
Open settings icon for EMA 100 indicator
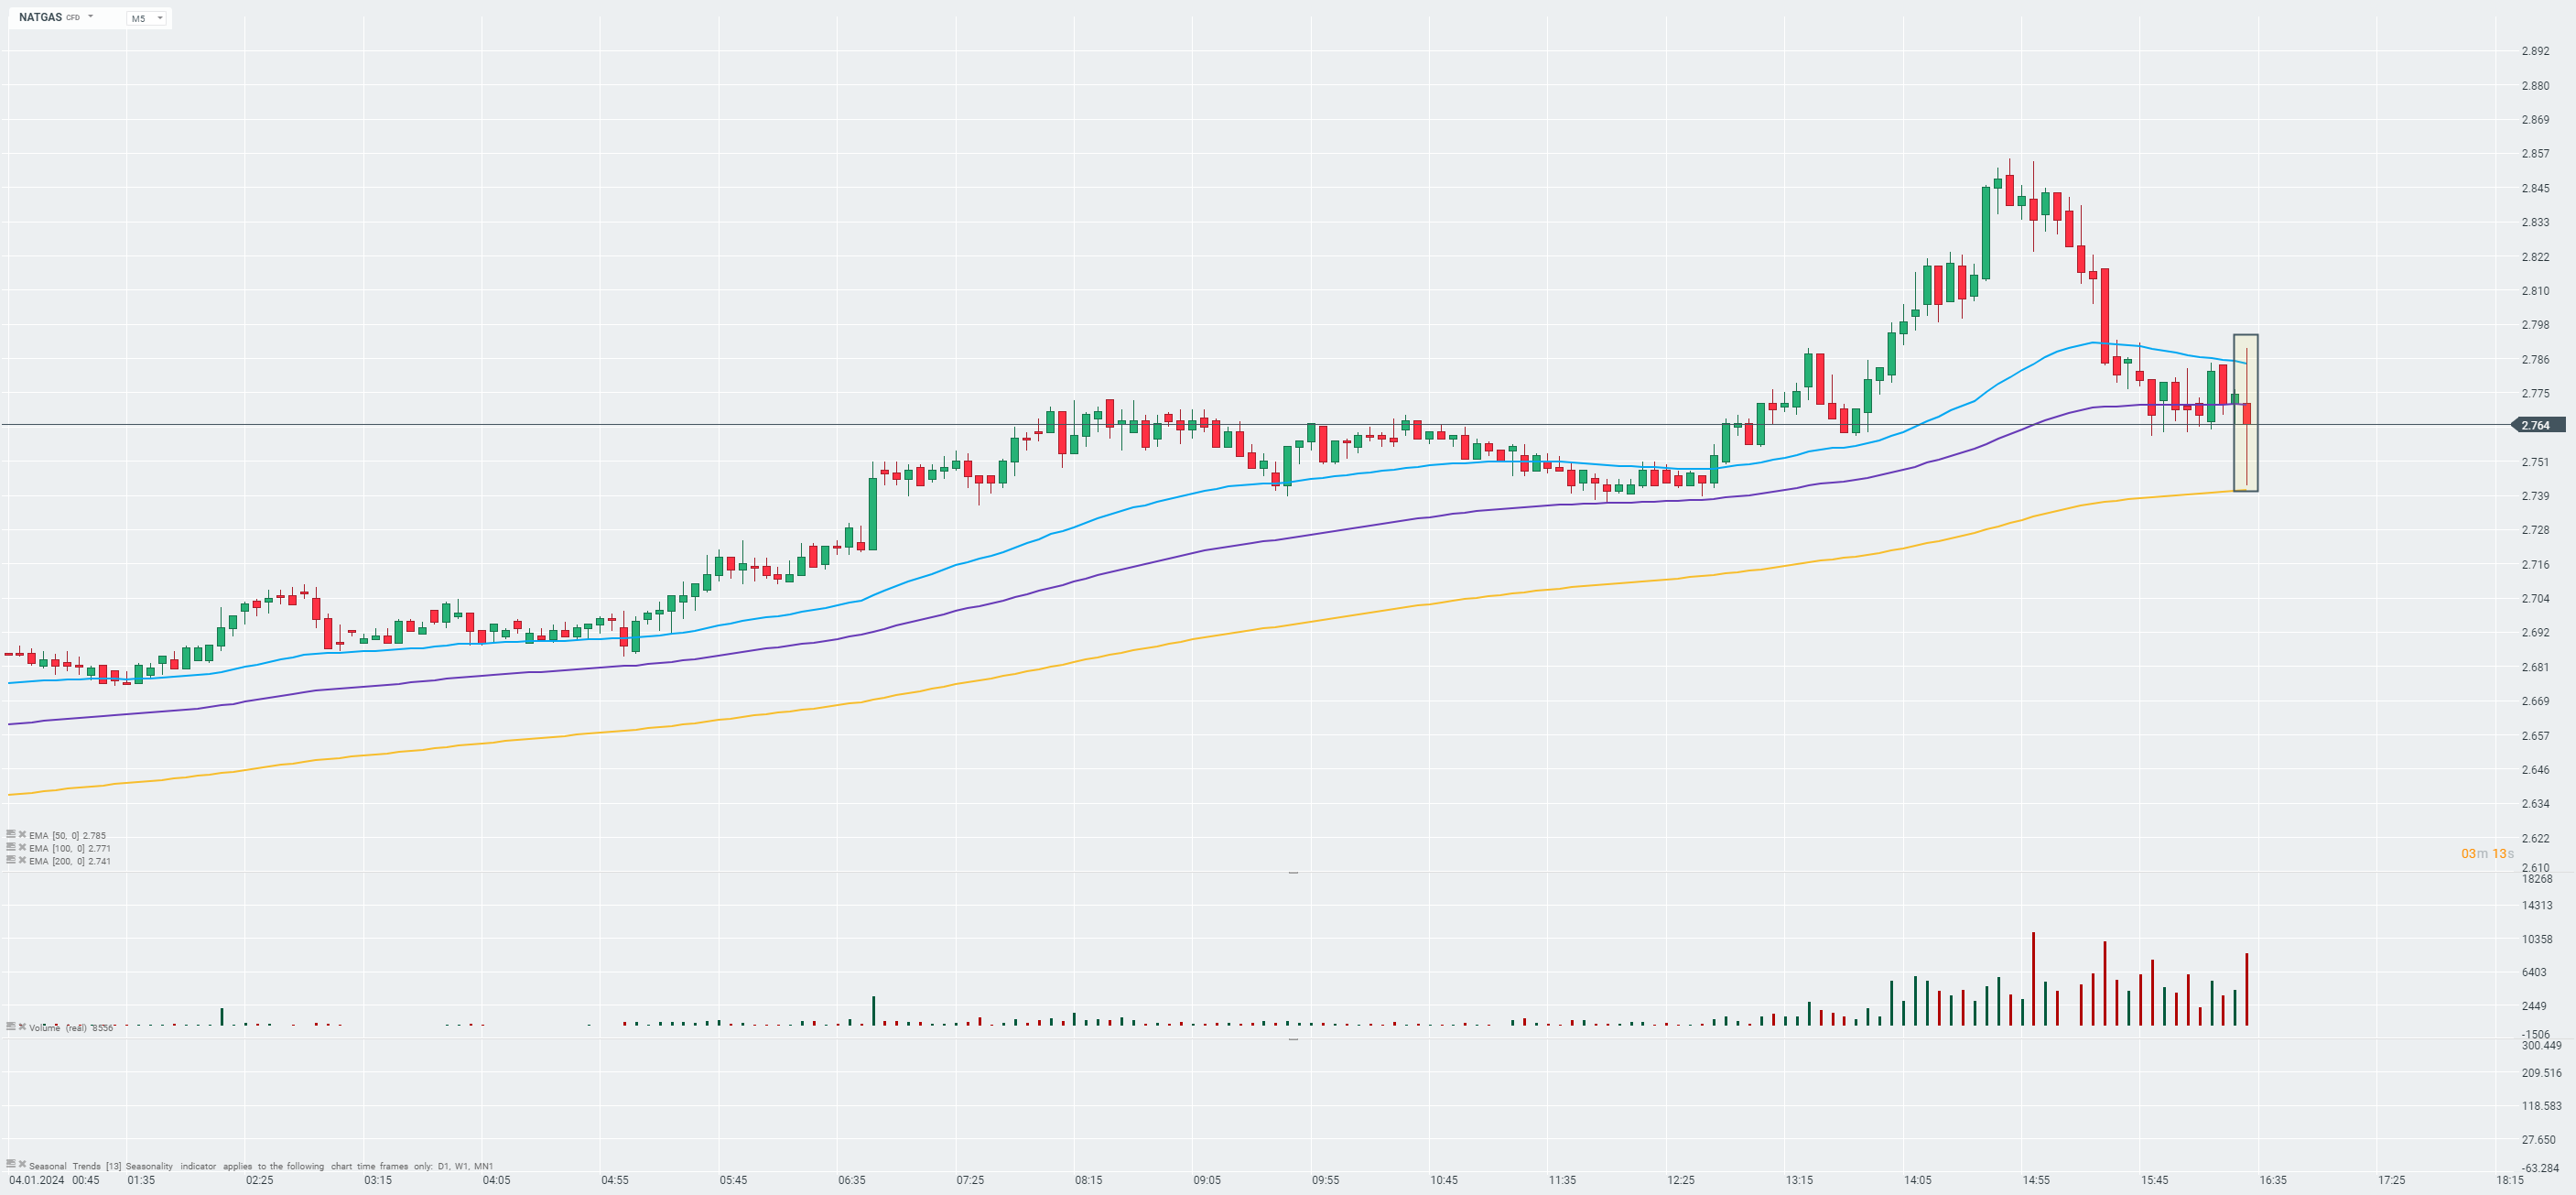11,847
